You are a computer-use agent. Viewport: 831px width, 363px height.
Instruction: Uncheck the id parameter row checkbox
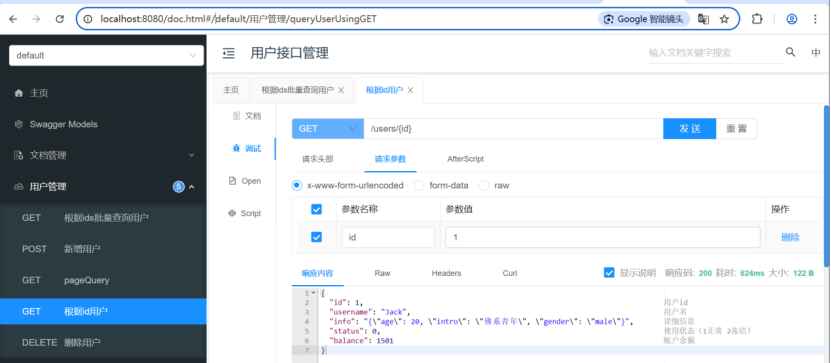point(316,237)
